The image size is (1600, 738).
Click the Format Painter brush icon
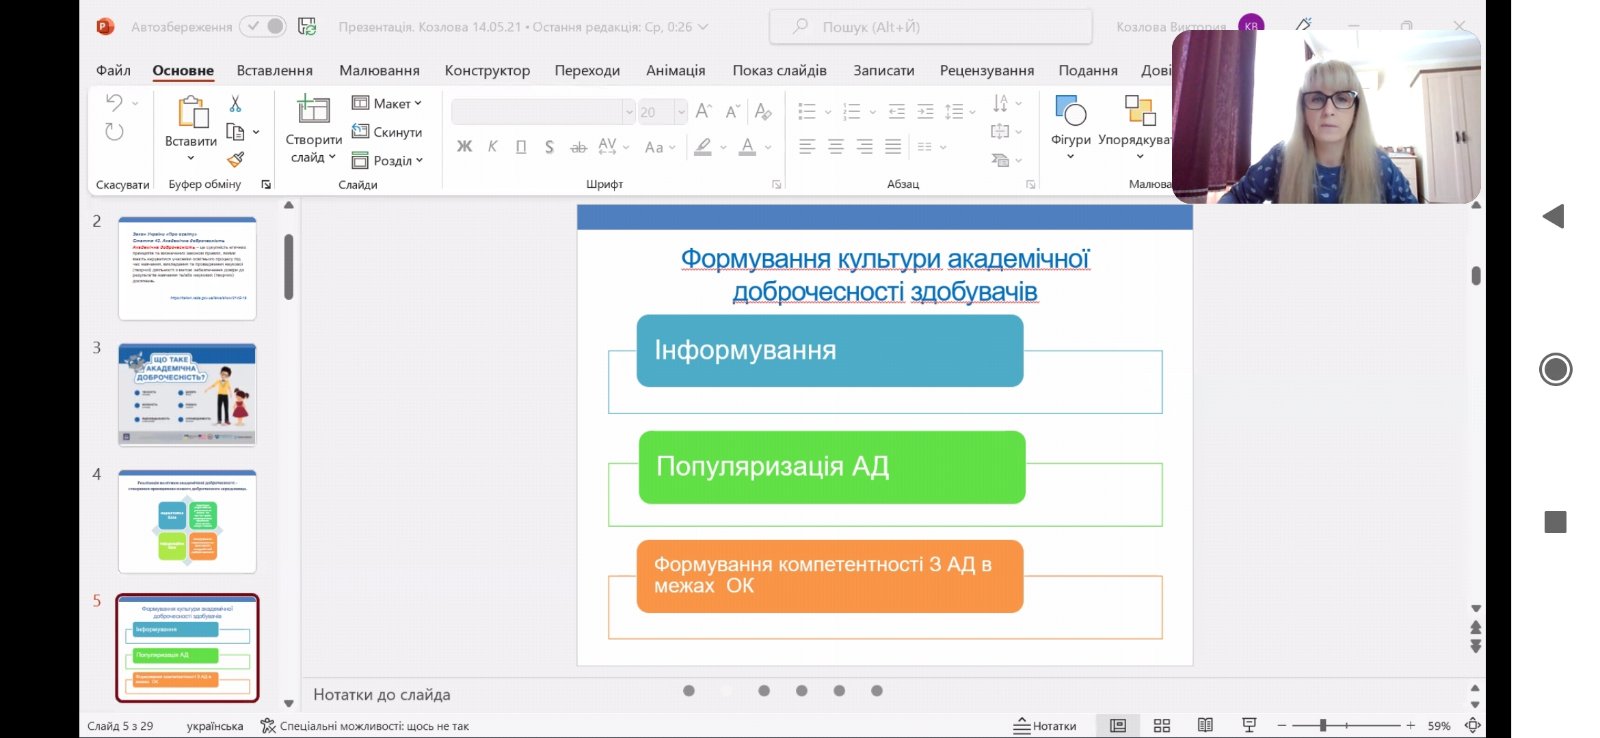[236, 159]
